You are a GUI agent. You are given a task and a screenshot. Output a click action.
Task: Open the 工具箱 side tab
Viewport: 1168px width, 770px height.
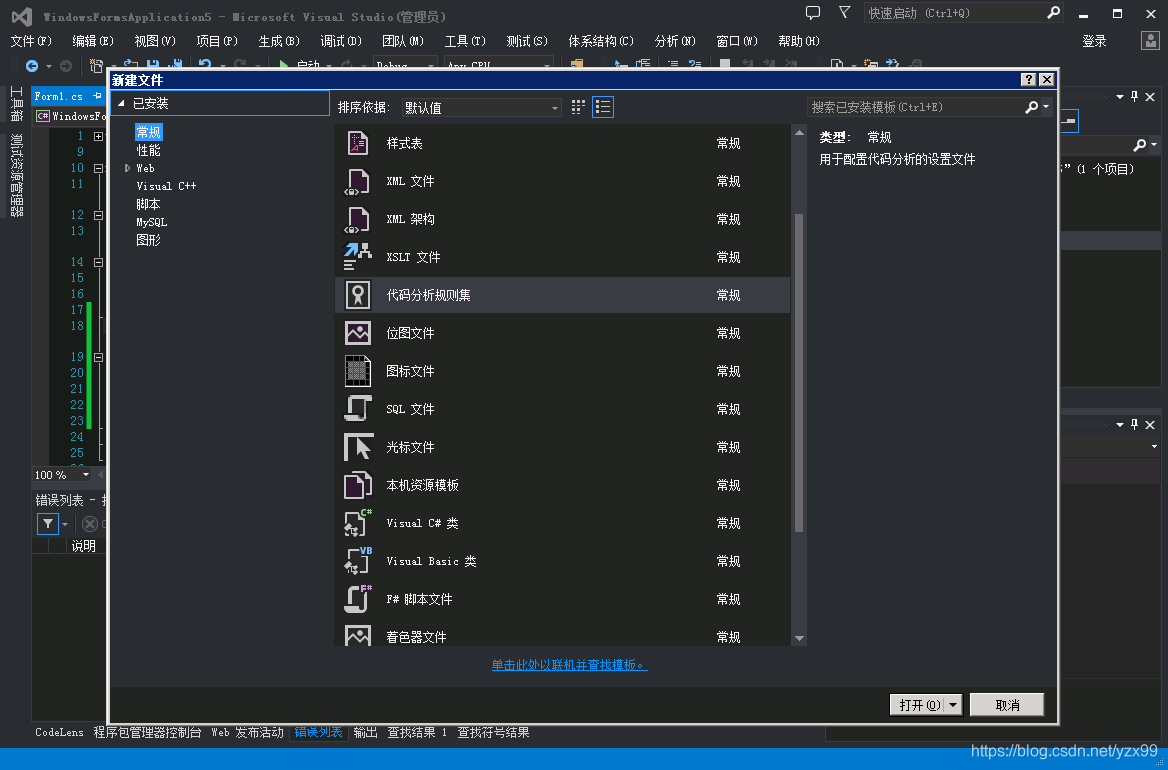16,104
